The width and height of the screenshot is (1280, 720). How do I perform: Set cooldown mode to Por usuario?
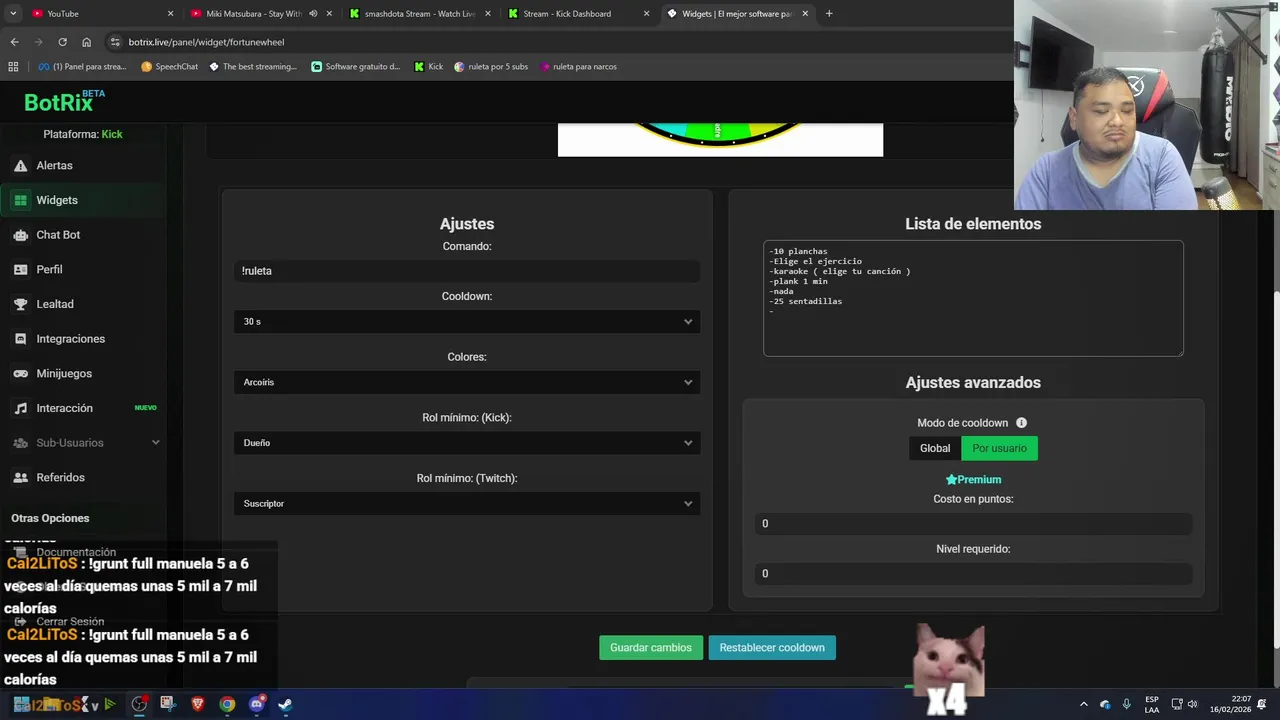tap(999, 448)
